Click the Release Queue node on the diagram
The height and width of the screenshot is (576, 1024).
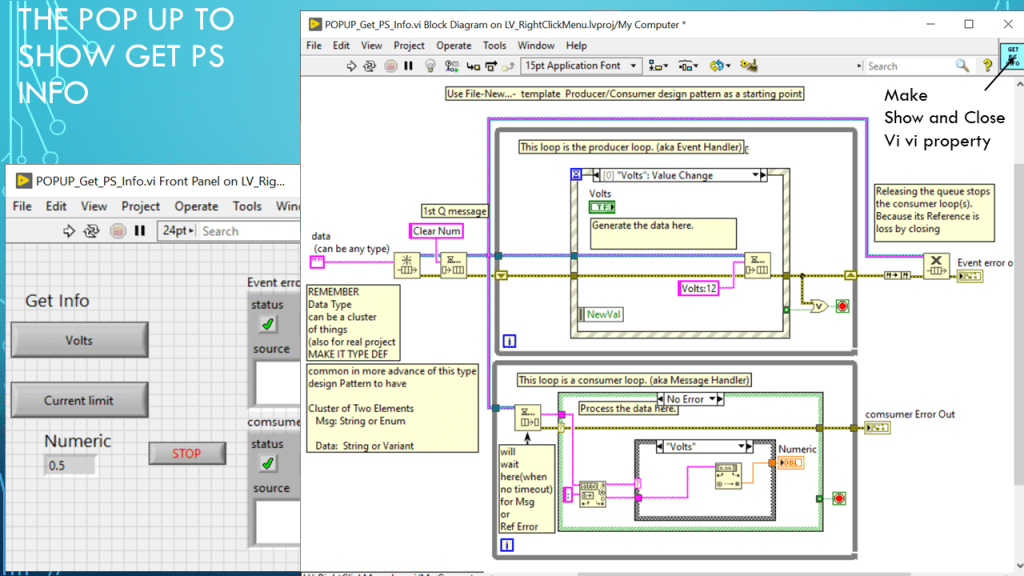point(936,266)
